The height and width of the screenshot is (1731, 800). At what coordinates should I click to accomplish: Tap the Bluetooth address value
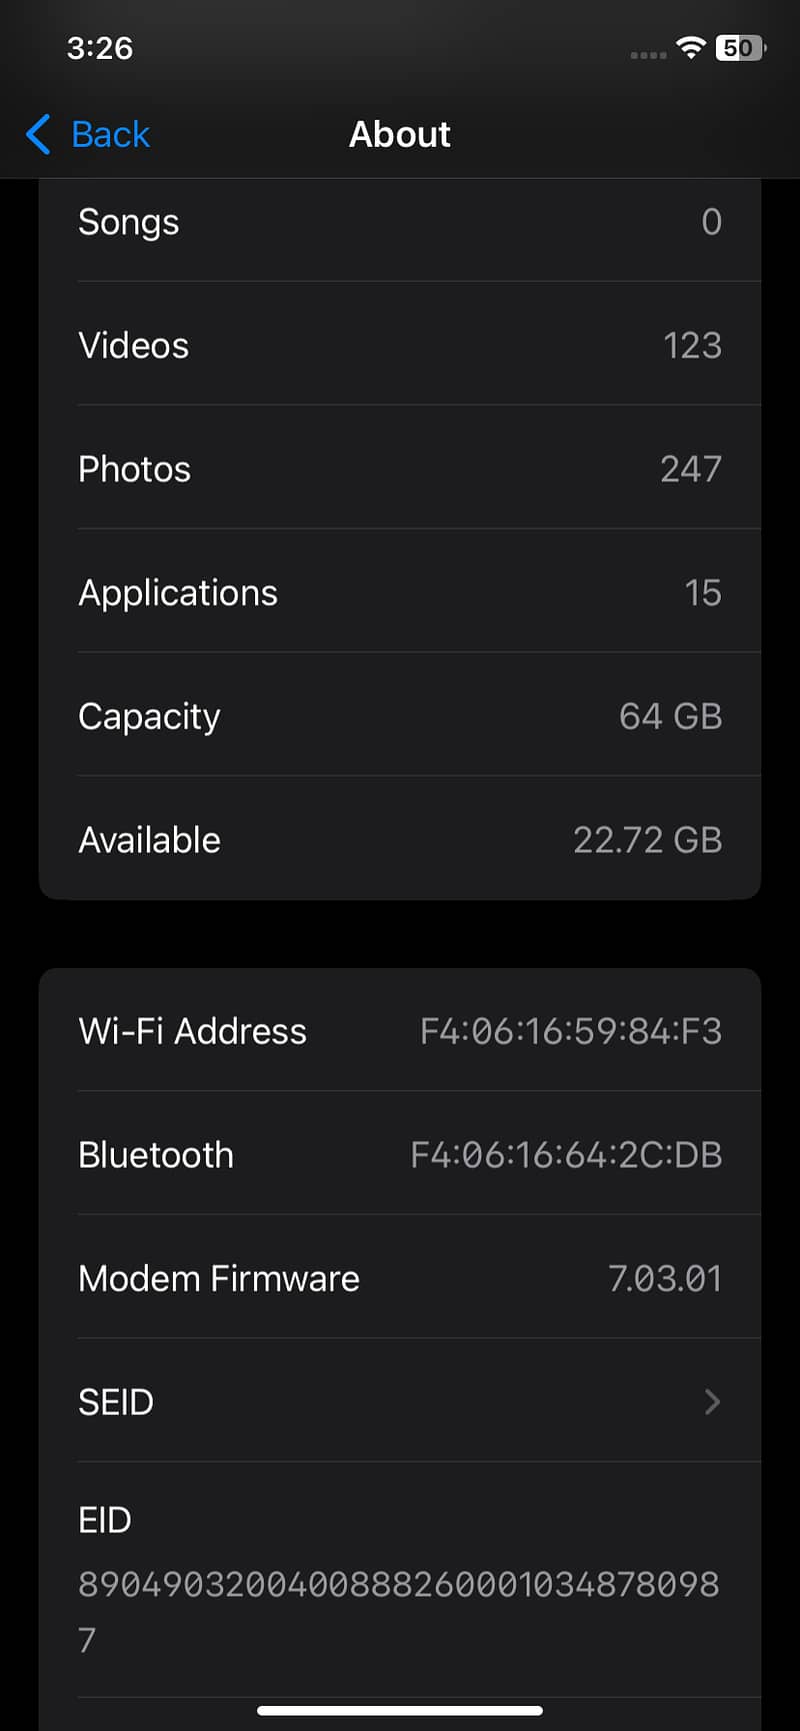tap(566, 1155)
